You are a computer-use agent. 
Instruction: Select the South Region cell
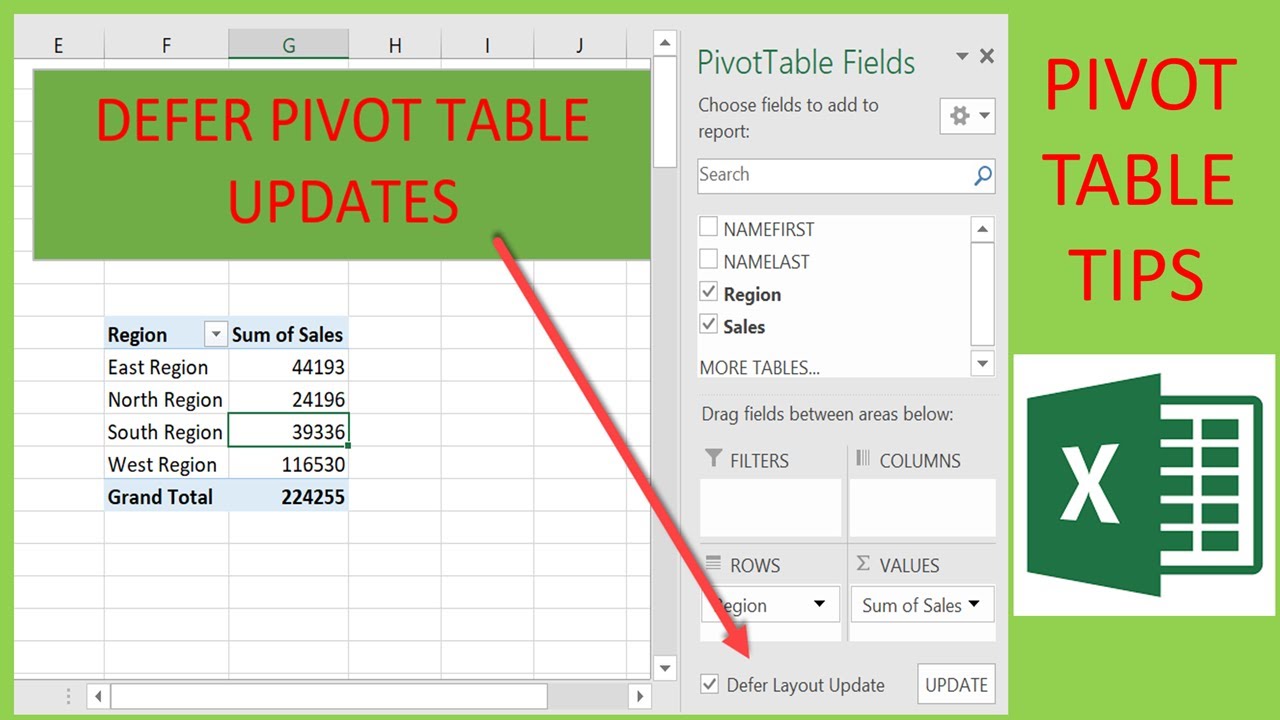166,432
